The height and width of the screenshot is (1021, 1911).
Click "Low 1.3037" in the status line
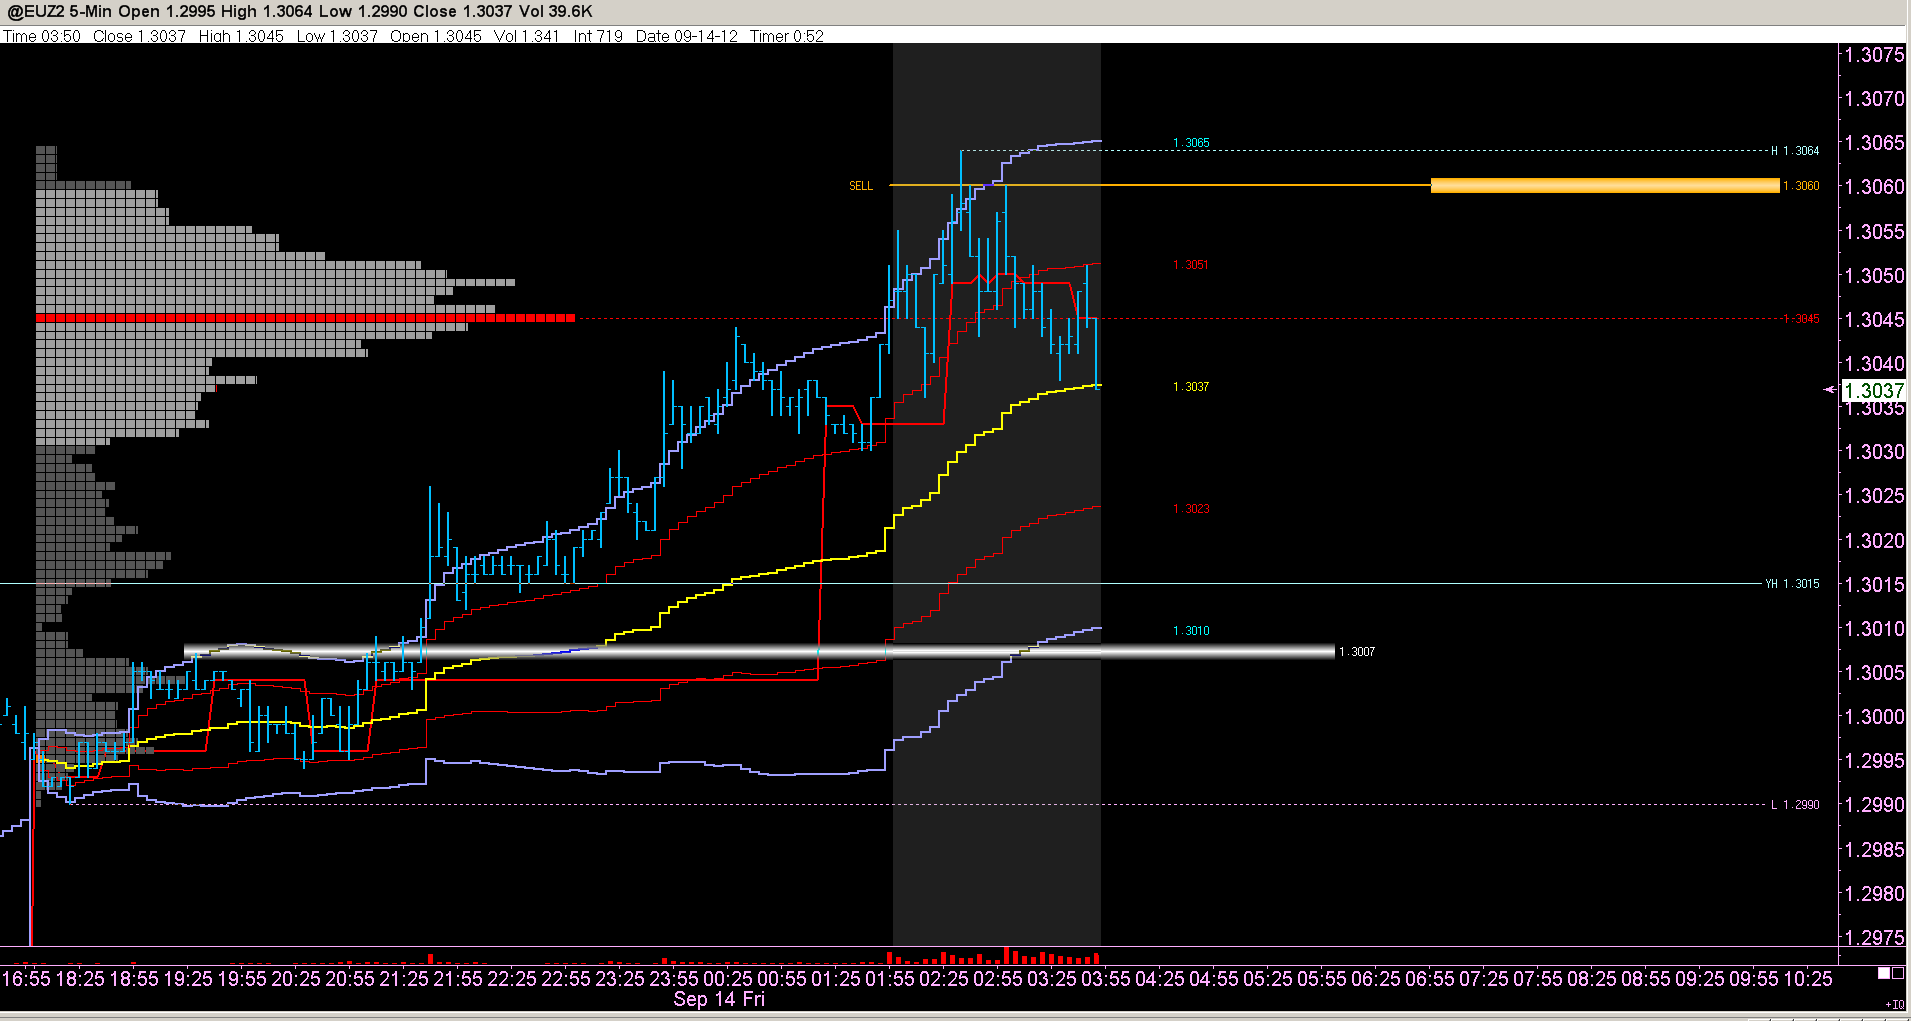click(337, 36)
